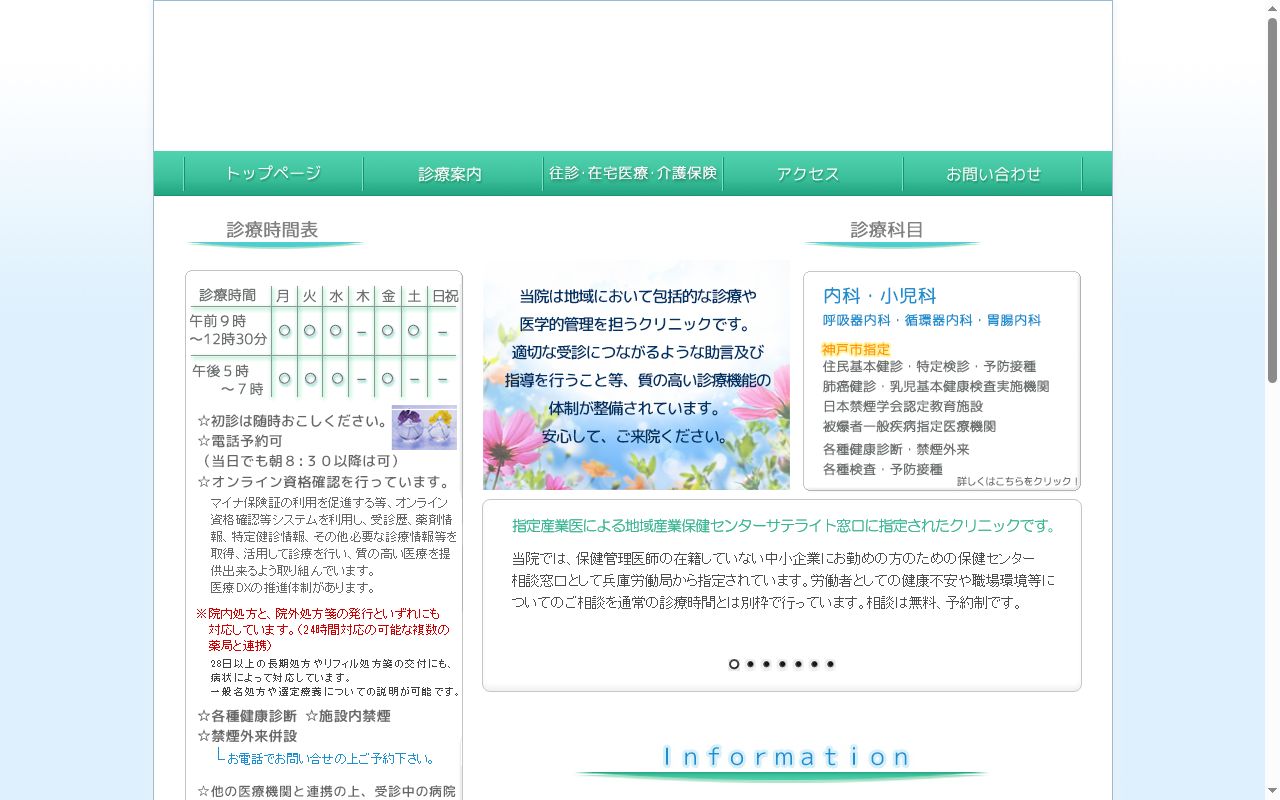Click the small purple flower photo thumbnail
Viewport: 1280px width, 800px height.
(x=424, y=427)
